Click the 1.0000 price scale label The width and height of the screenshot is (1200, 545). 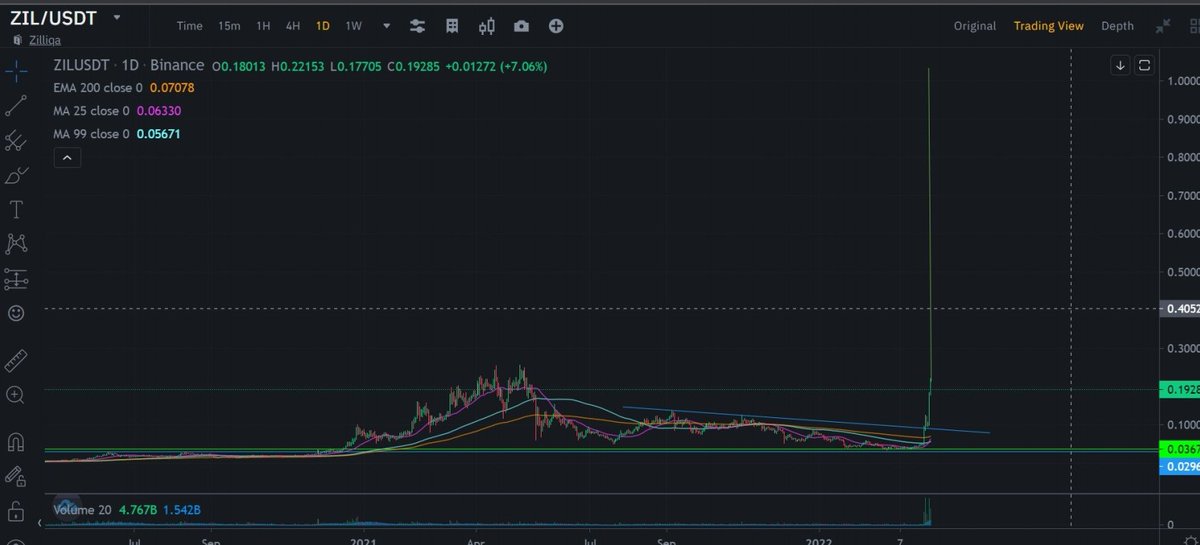tap(1183, 81)
